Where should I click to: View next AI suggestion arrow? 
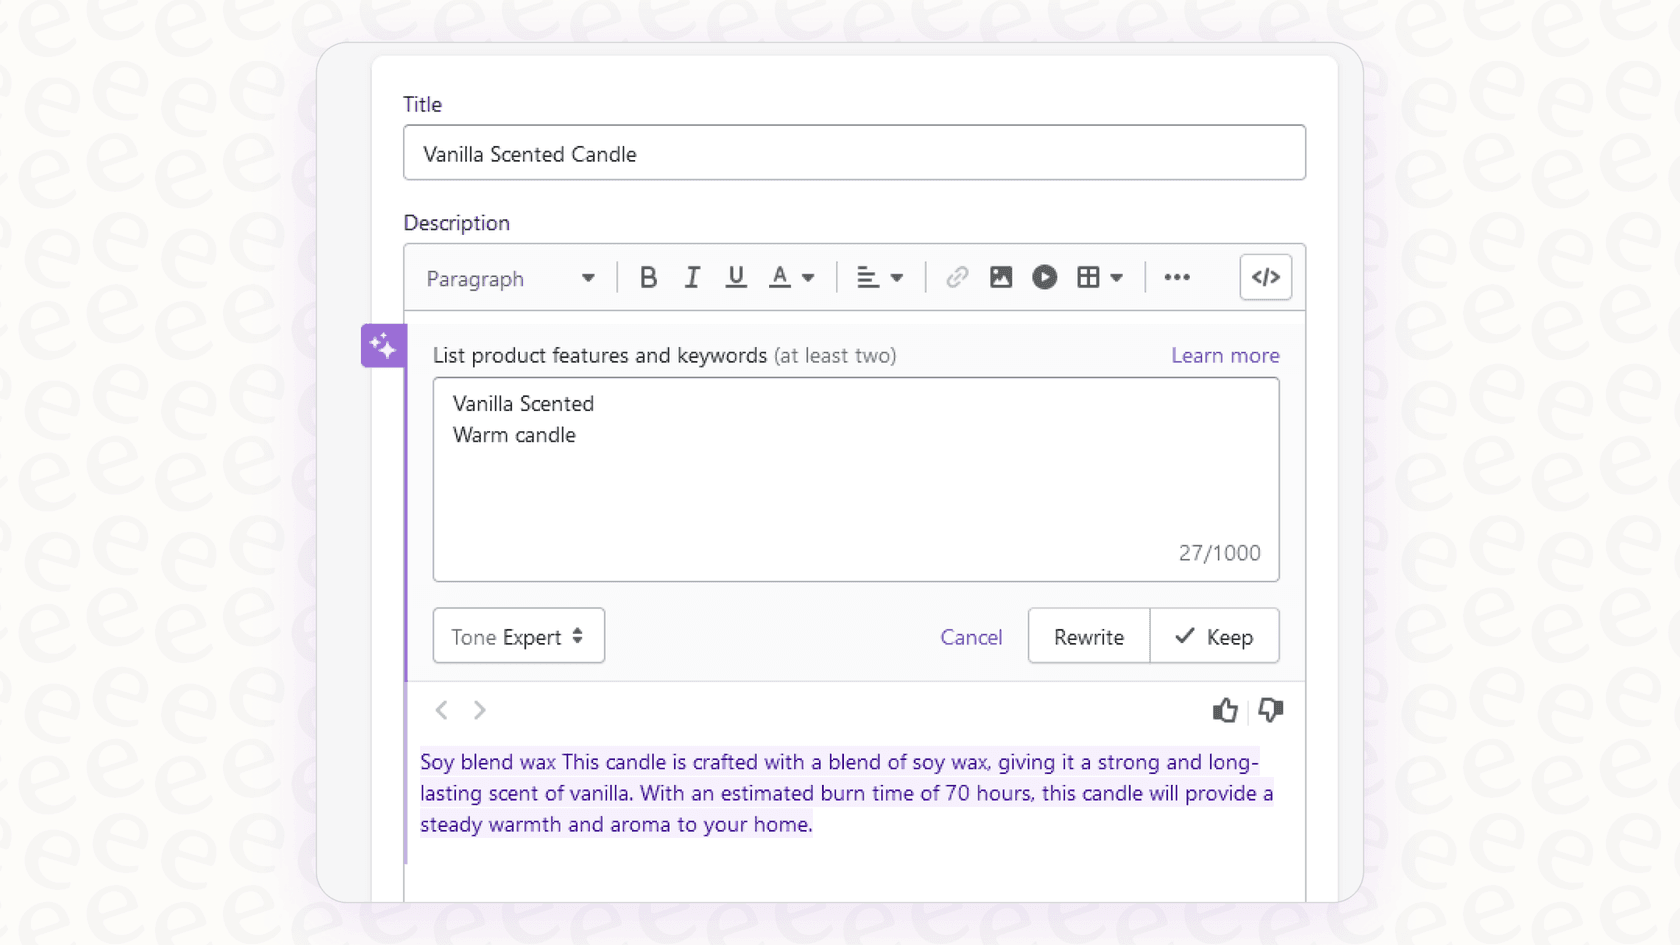coord(479,710)
